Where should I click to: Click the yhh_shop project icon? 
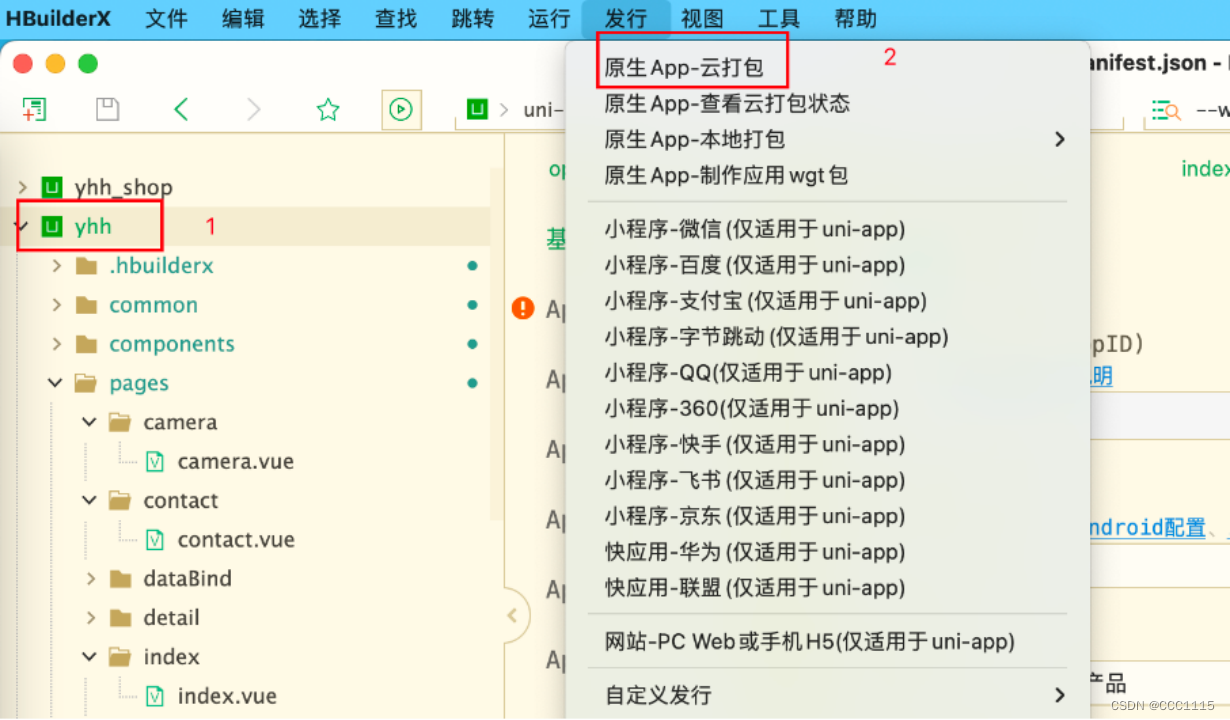[52, 187]
